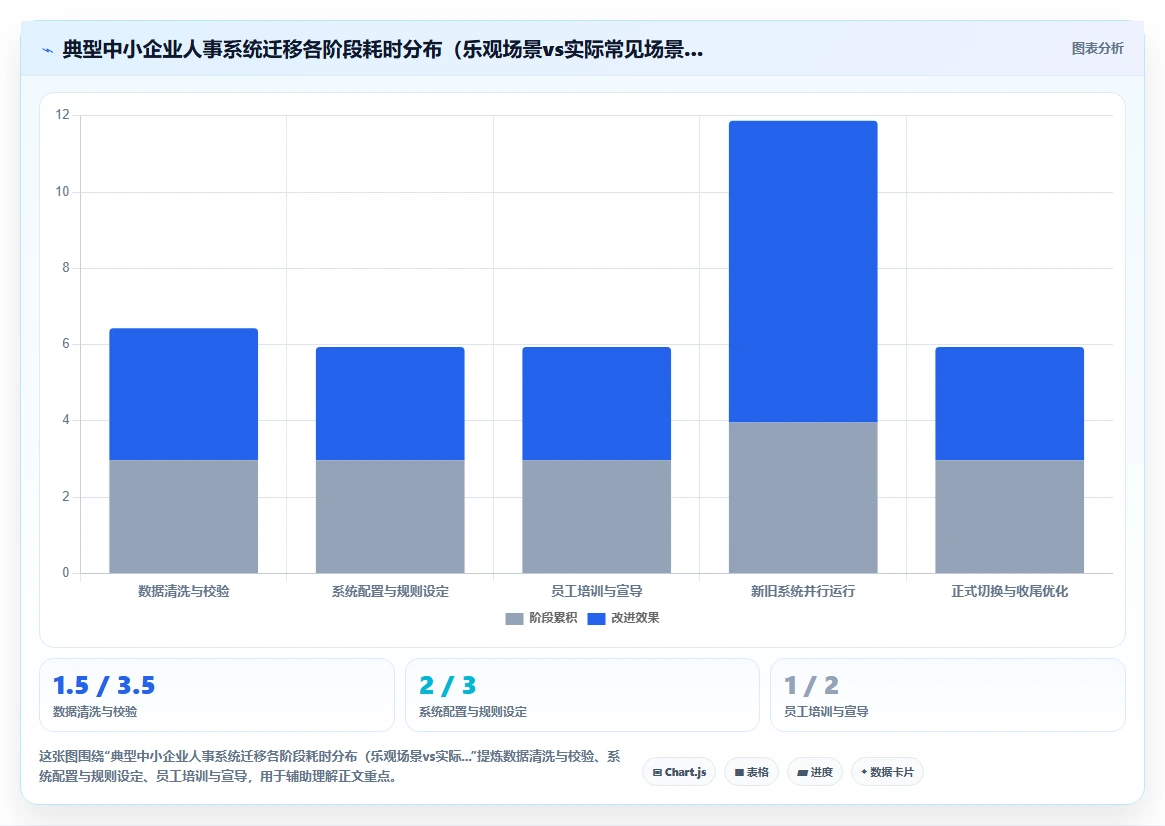Click the gray segment of 系统配置与规则设定 bar
The width and height of the screenshot is (1165, 826).
pos(390,516)
